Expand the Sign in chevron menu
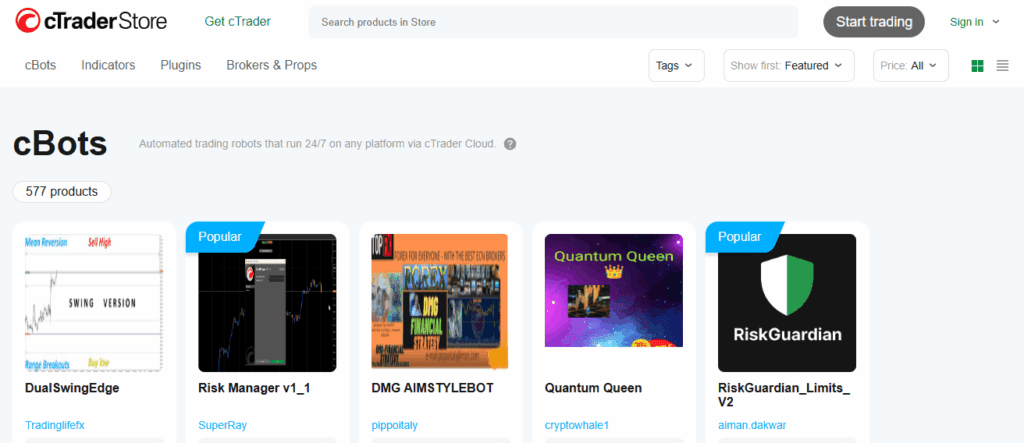Viewport: 1024px width, 443px height. click(x=995, y=22)
